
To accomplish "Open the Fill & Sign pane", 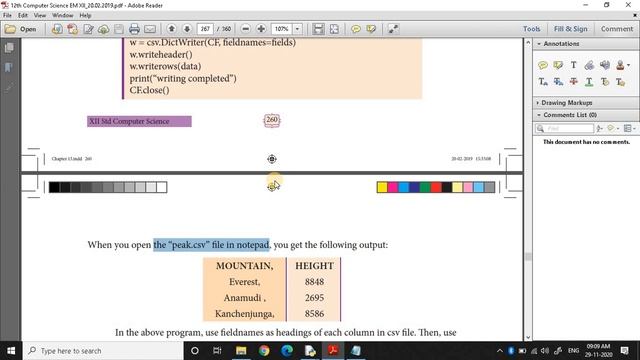I will click(570, 29).
